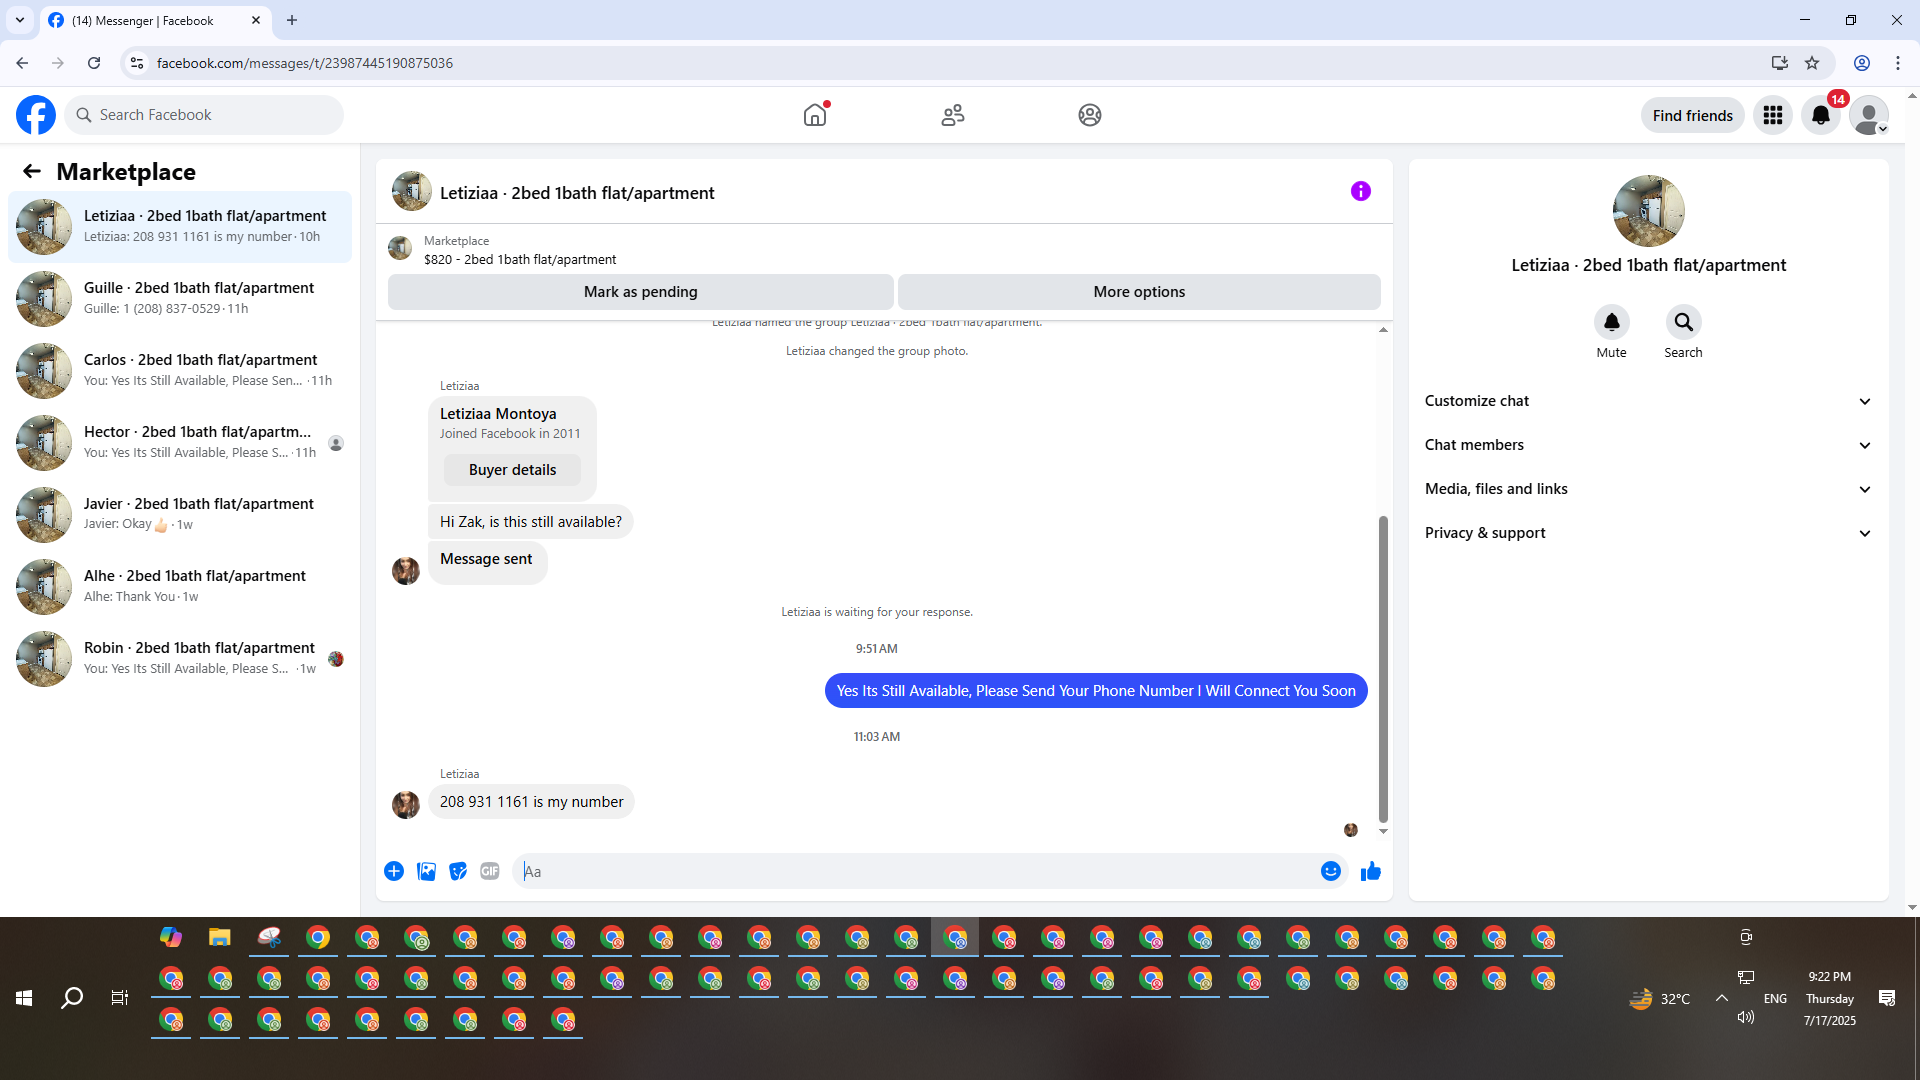Expand the Privacy & support section

point(1648,533)
